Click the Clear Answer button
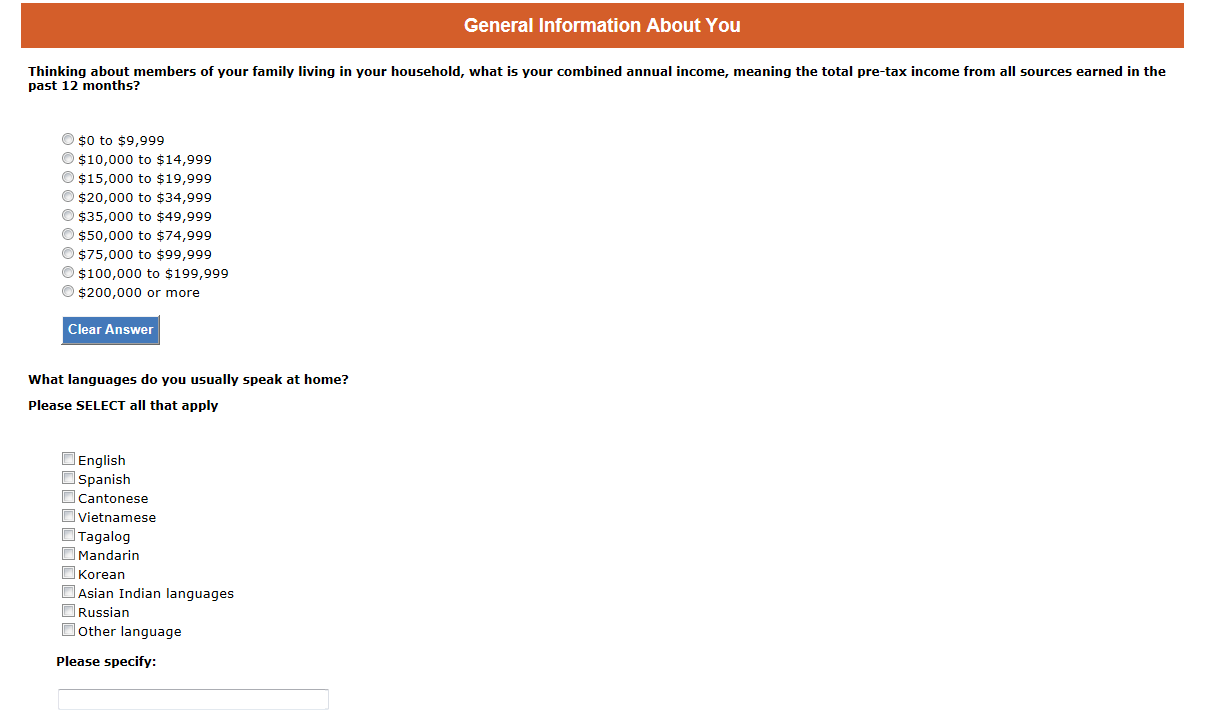The height and width of the screenshot is (720, 1222). [x=110, y=330]
